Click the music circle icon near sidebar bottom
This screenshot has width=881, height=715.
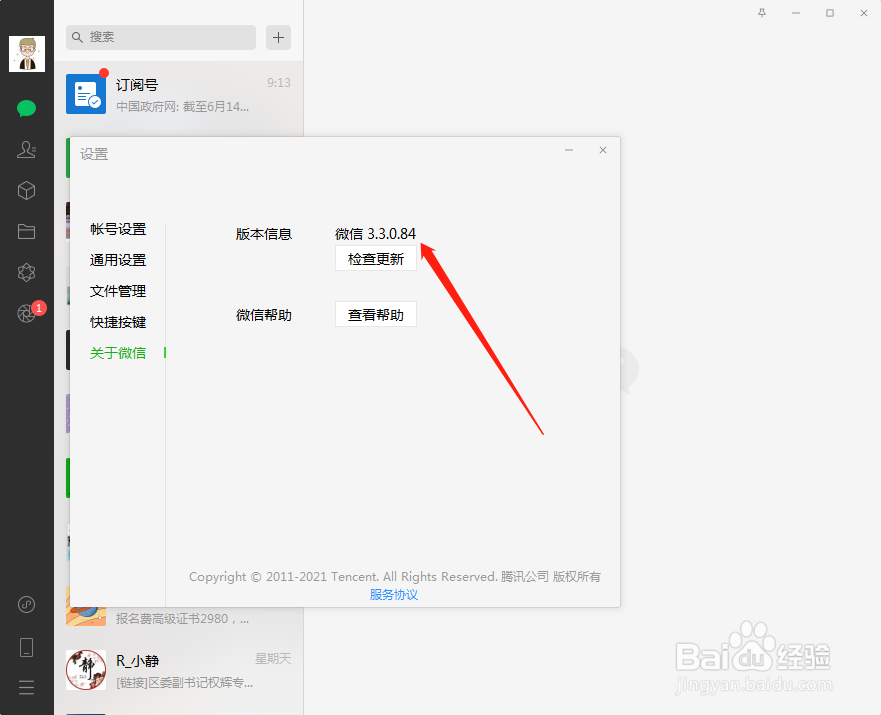(26, 604)
